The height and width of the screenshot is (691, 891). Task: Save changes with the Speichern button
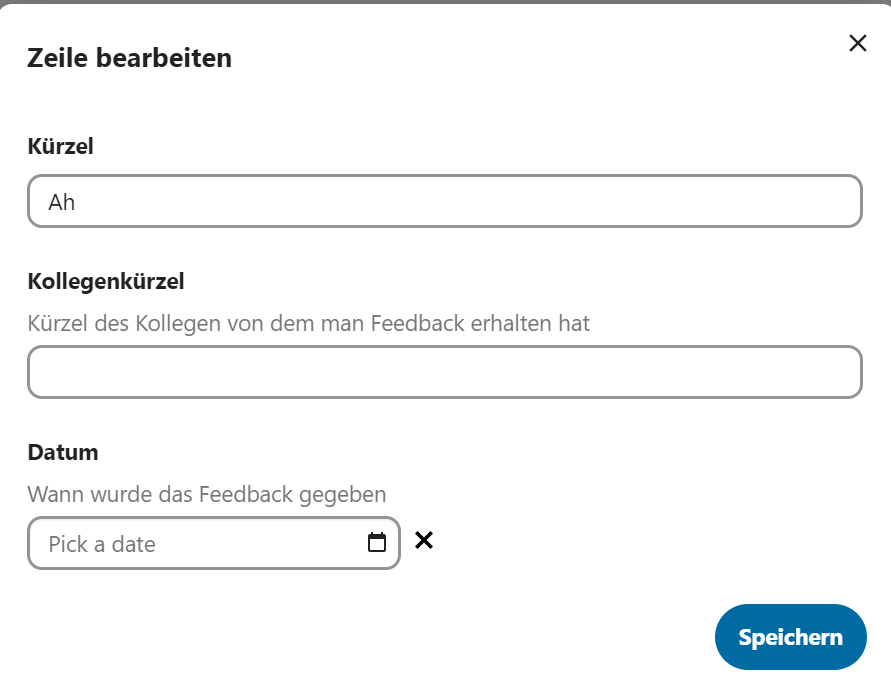click(x=790, y=637)
